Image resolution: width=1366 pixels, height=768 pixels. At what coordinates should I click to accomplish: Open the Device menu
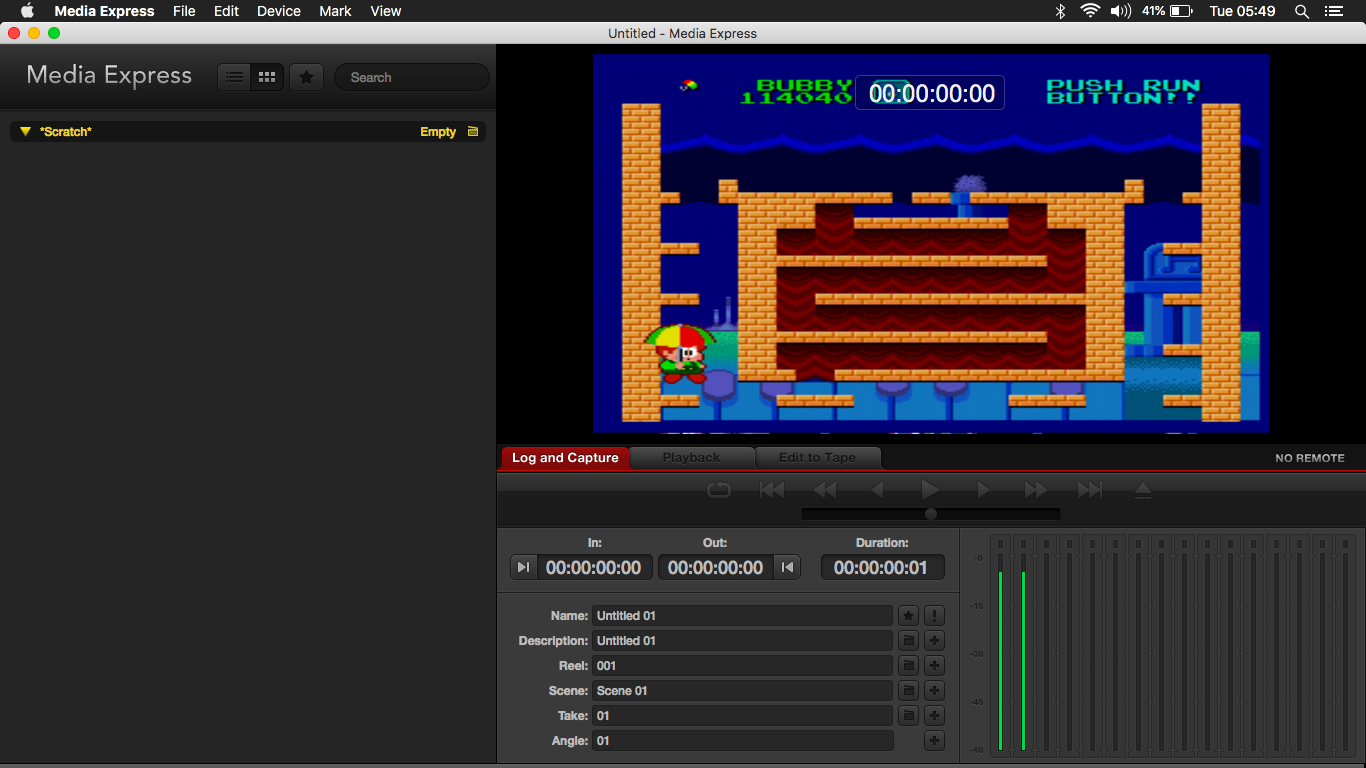(279, 11)
